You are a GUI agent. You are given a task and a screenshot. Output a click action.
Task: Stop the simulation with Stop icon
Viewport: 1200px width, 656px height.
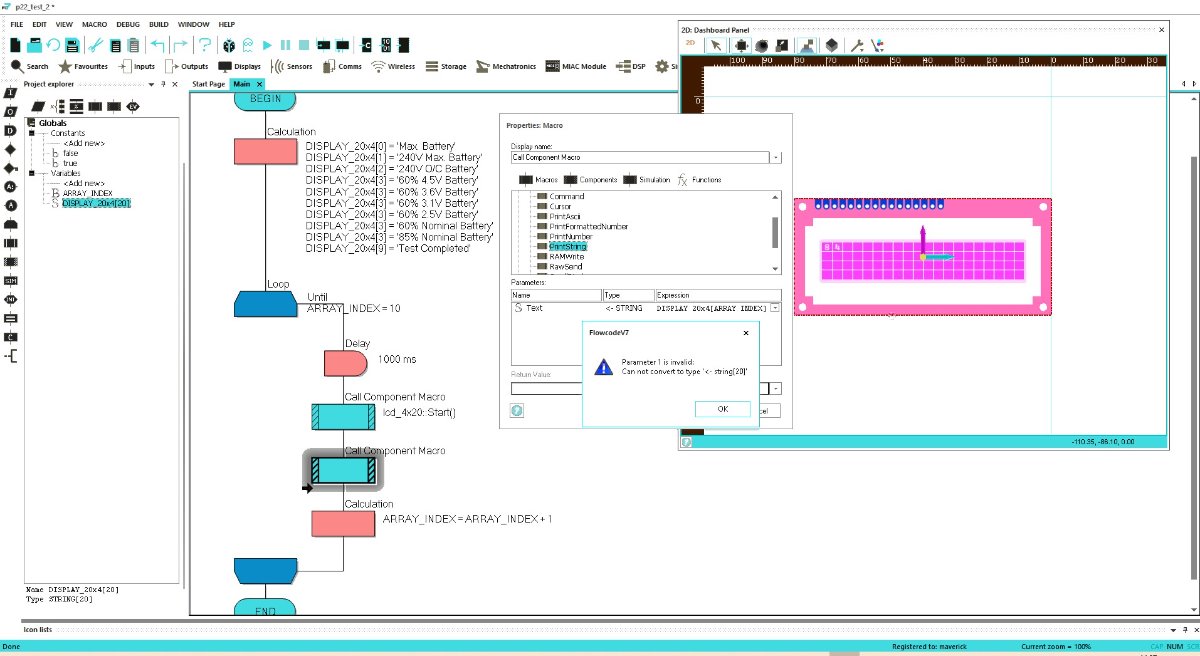coord(304,45)
